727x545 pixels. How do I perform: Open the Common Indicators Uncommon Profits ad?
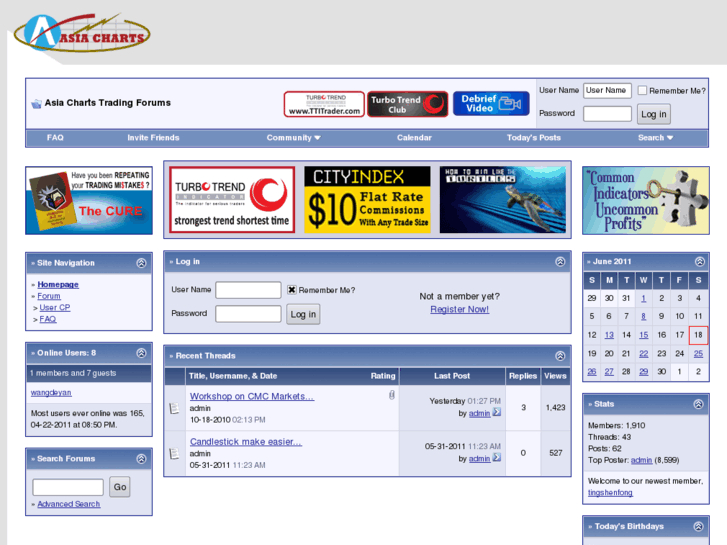pyautogui.click(x=646, y=200)
